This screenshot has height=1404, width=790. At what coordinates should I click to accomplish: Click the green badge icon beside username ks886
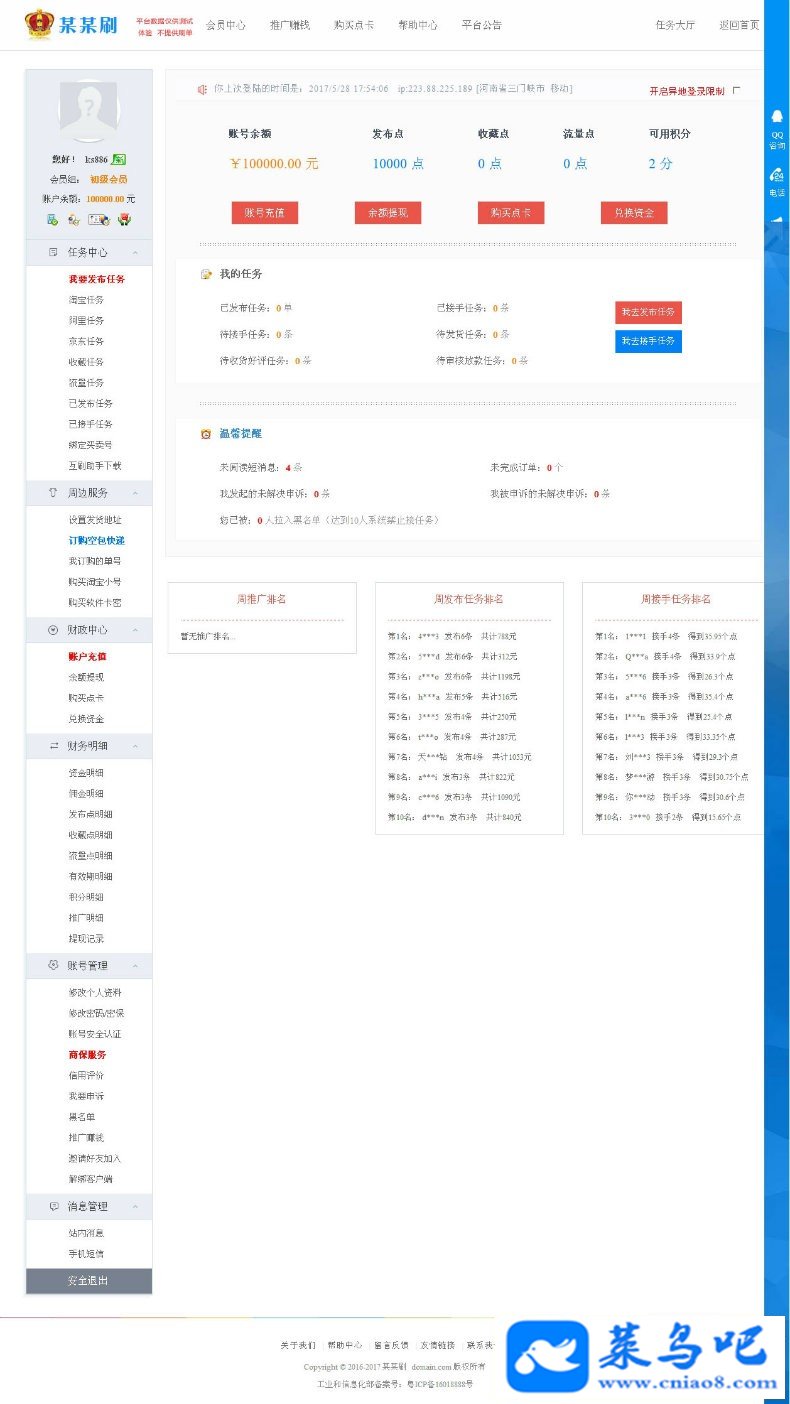(x=118, y=160)
